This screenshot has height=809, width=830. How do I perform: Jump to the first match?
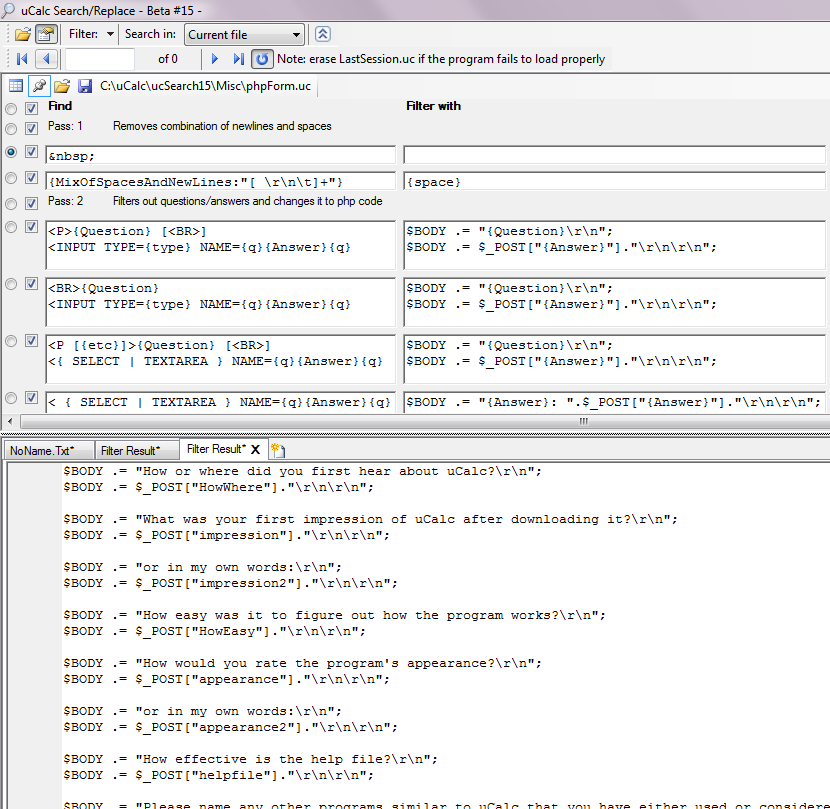tap(22, 59)
